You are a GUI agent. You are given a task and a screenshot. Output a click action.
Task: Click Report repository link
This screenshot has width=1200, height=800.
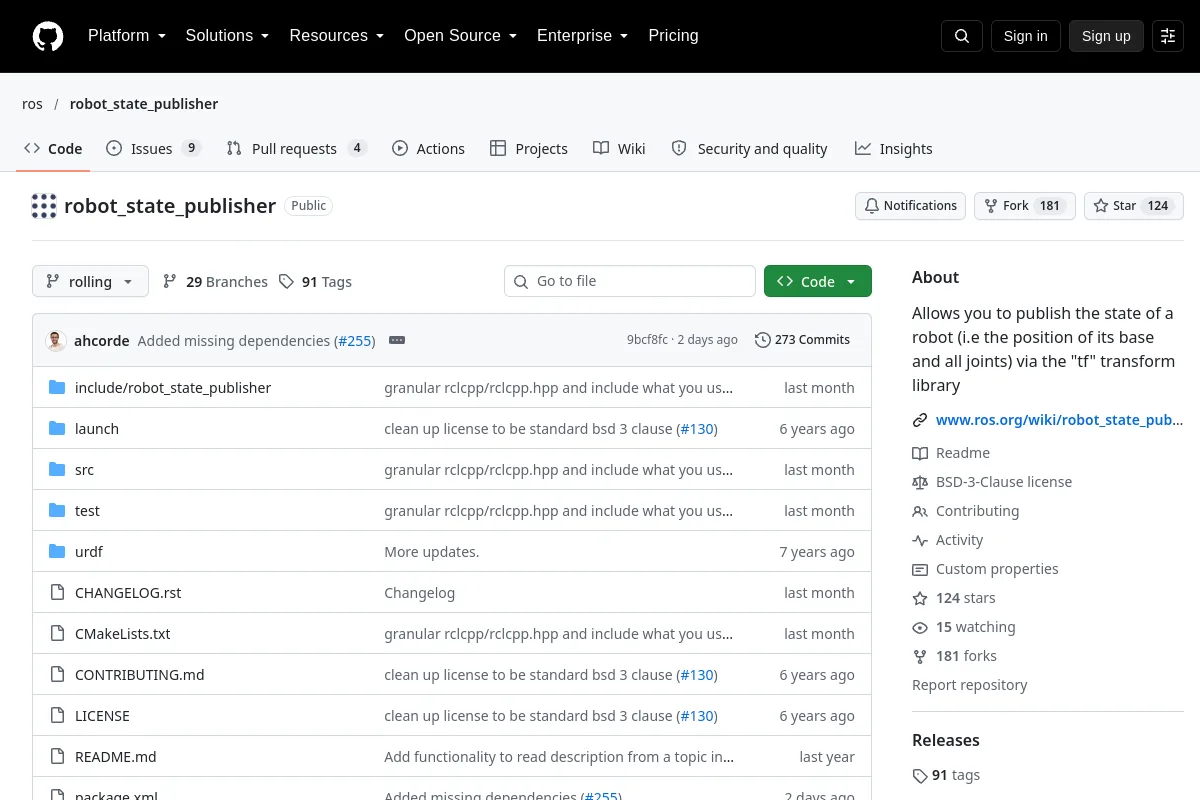(x=969, y=685)
